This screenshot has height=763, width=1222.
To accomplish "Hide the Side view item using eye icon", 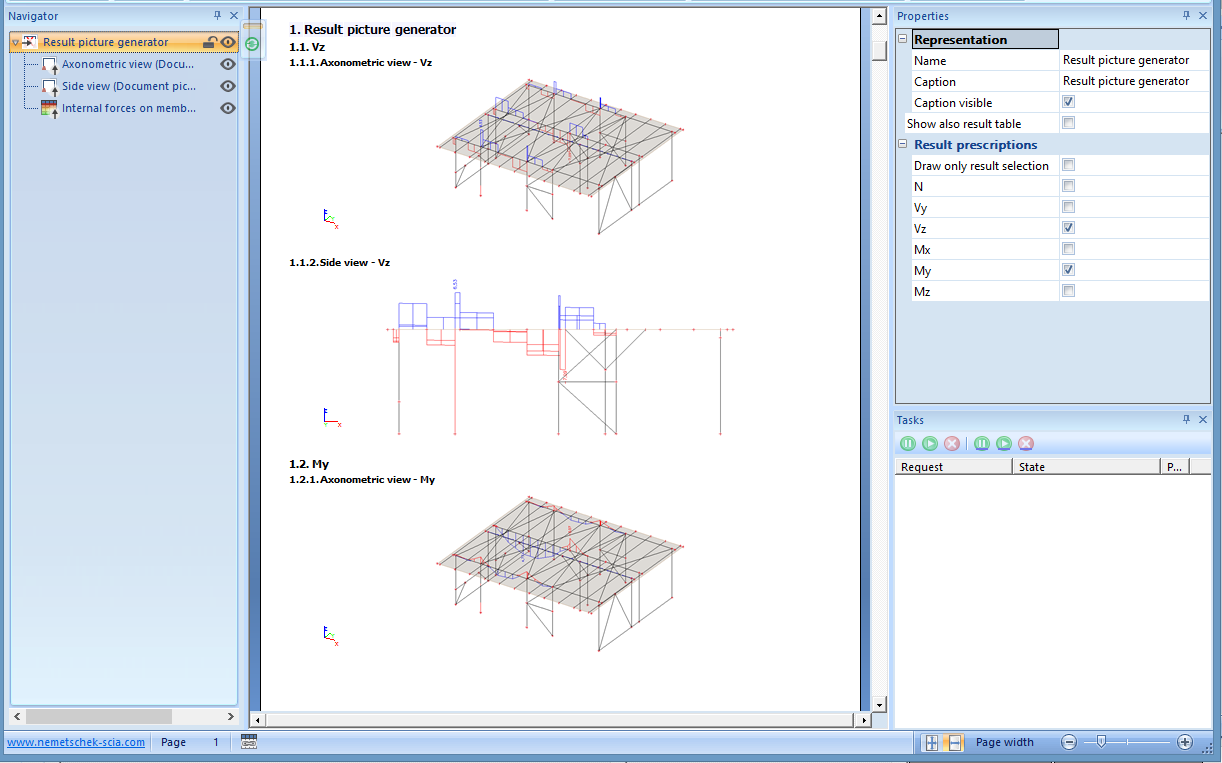I will coord(228,86).
